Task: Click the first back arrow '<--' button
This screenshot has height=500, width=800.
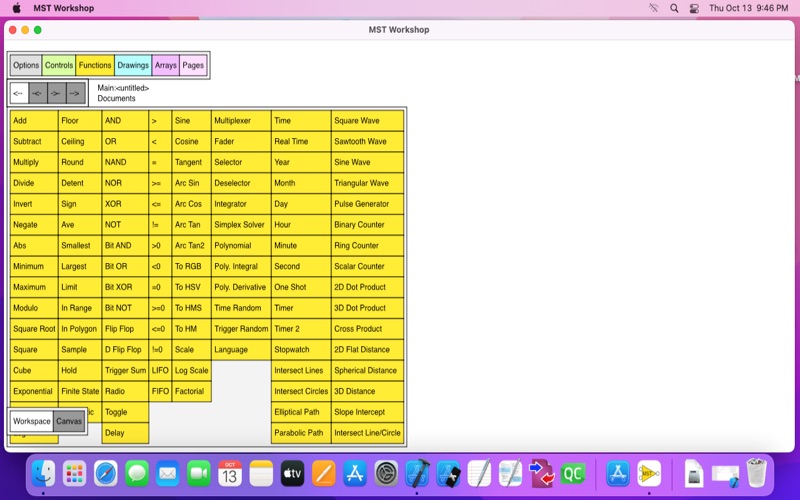Action: (x=19, y=93)
